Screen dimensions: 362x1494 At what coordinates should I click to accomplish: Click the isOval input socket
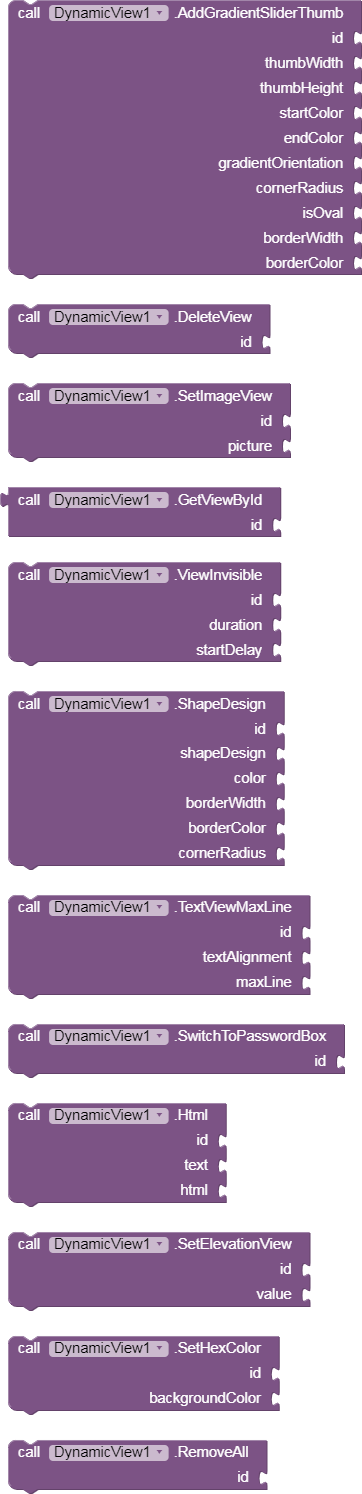[x=356, y=213]
